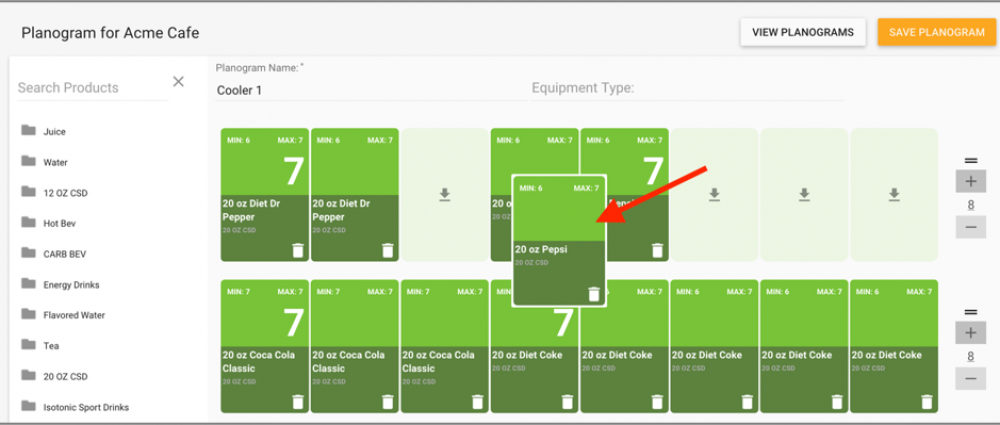Drop icon in last empty top-shelf slot
The width and height of the screenshot is (1000, 425).
click(x=894, y=195)
